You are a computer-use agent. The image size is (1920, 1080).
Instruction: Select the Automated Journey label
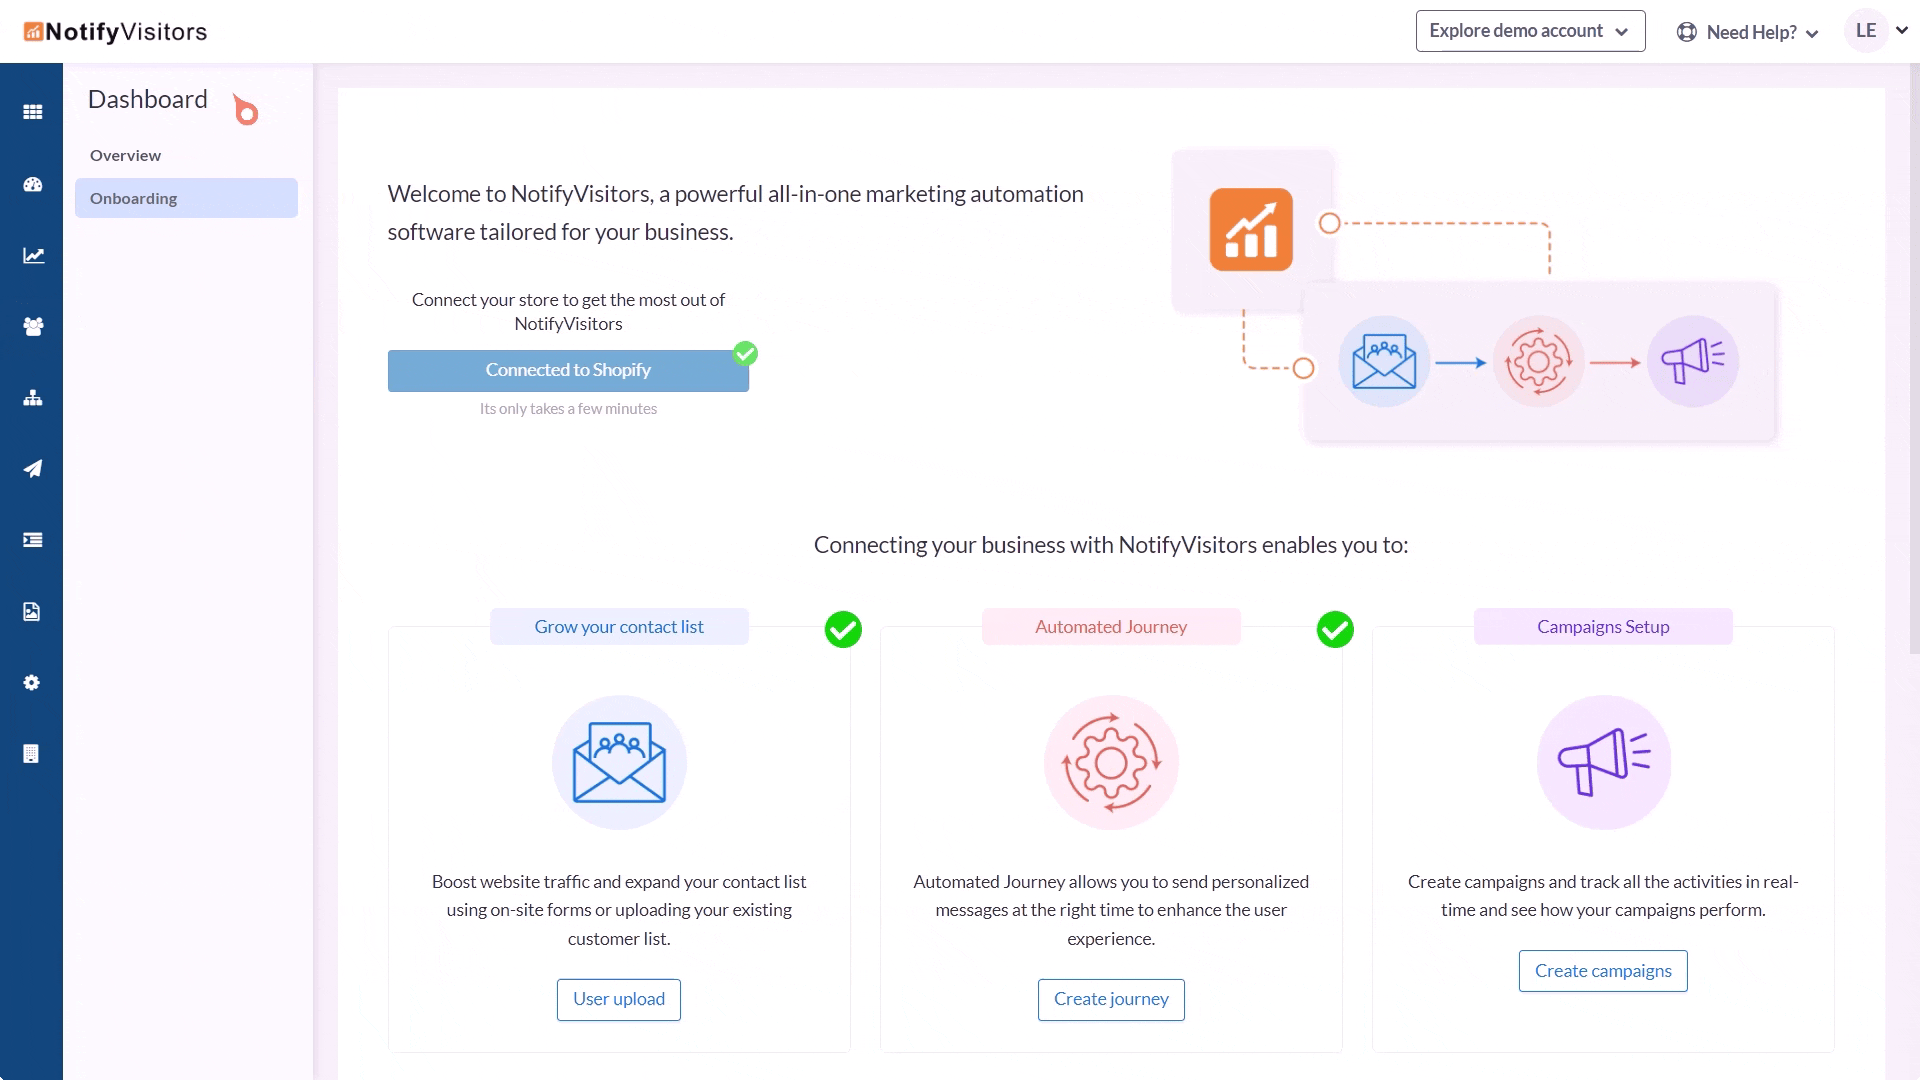(x=1111, y=627)
